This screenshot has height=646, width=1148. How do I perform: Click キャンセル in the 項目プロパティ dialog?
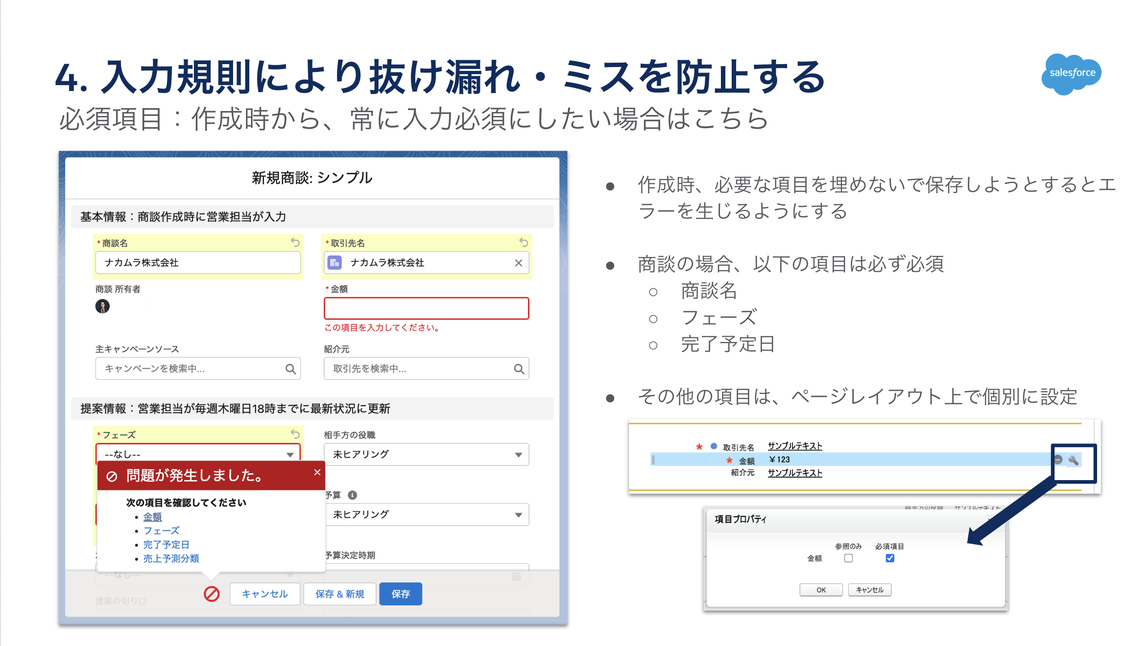click(870, 590)
